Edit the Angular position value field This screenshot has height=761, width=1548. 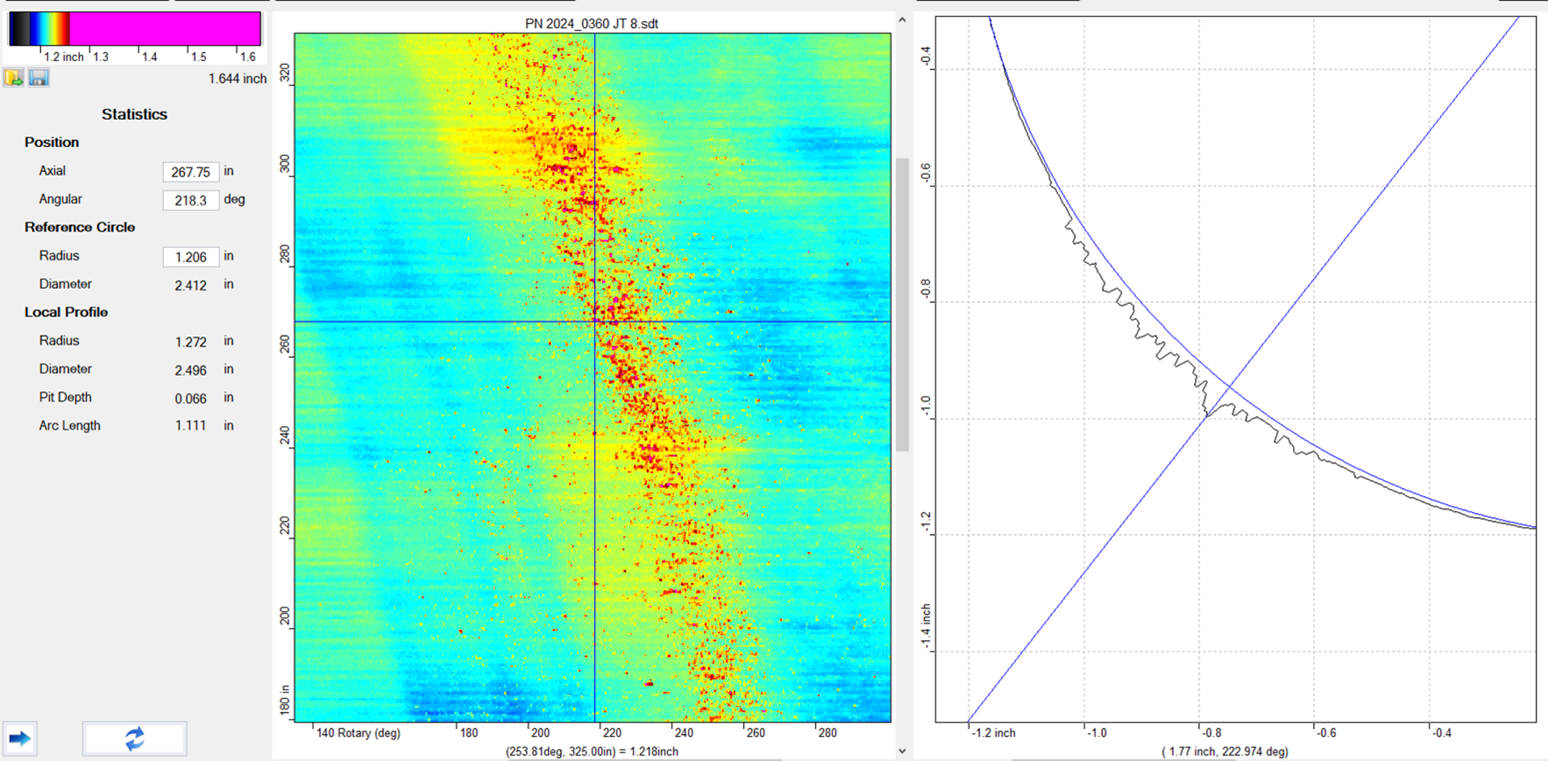[190, 200]
